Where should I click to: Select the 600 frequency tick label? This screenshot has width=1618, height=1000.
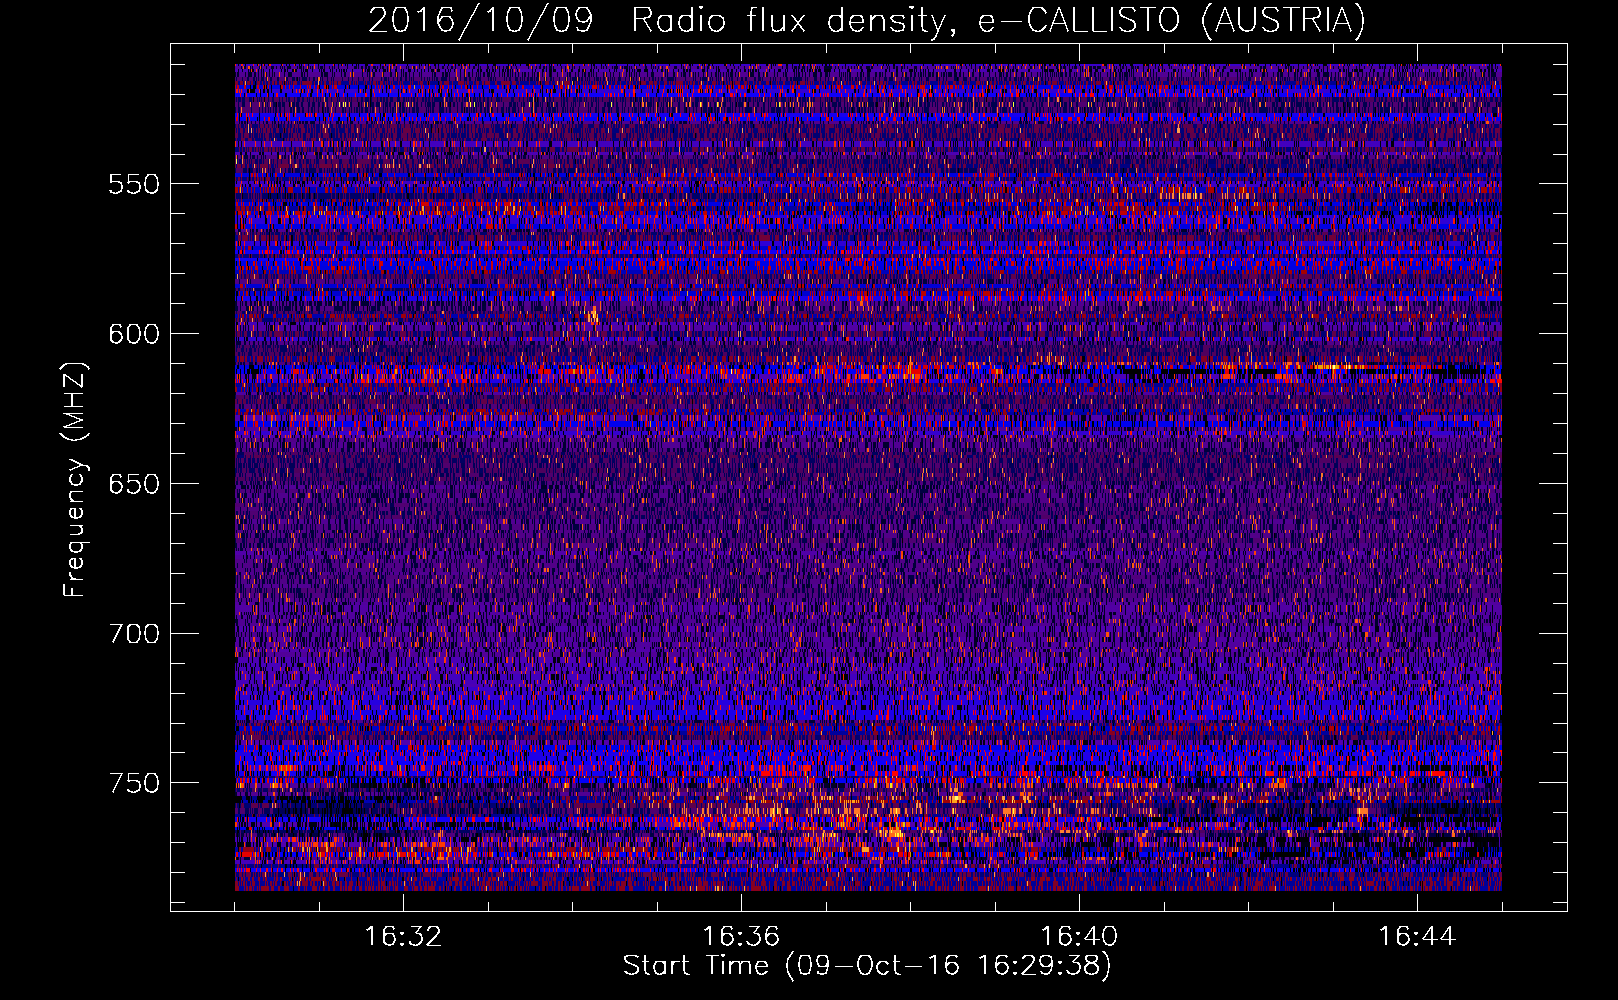click(x=134, y=334)
